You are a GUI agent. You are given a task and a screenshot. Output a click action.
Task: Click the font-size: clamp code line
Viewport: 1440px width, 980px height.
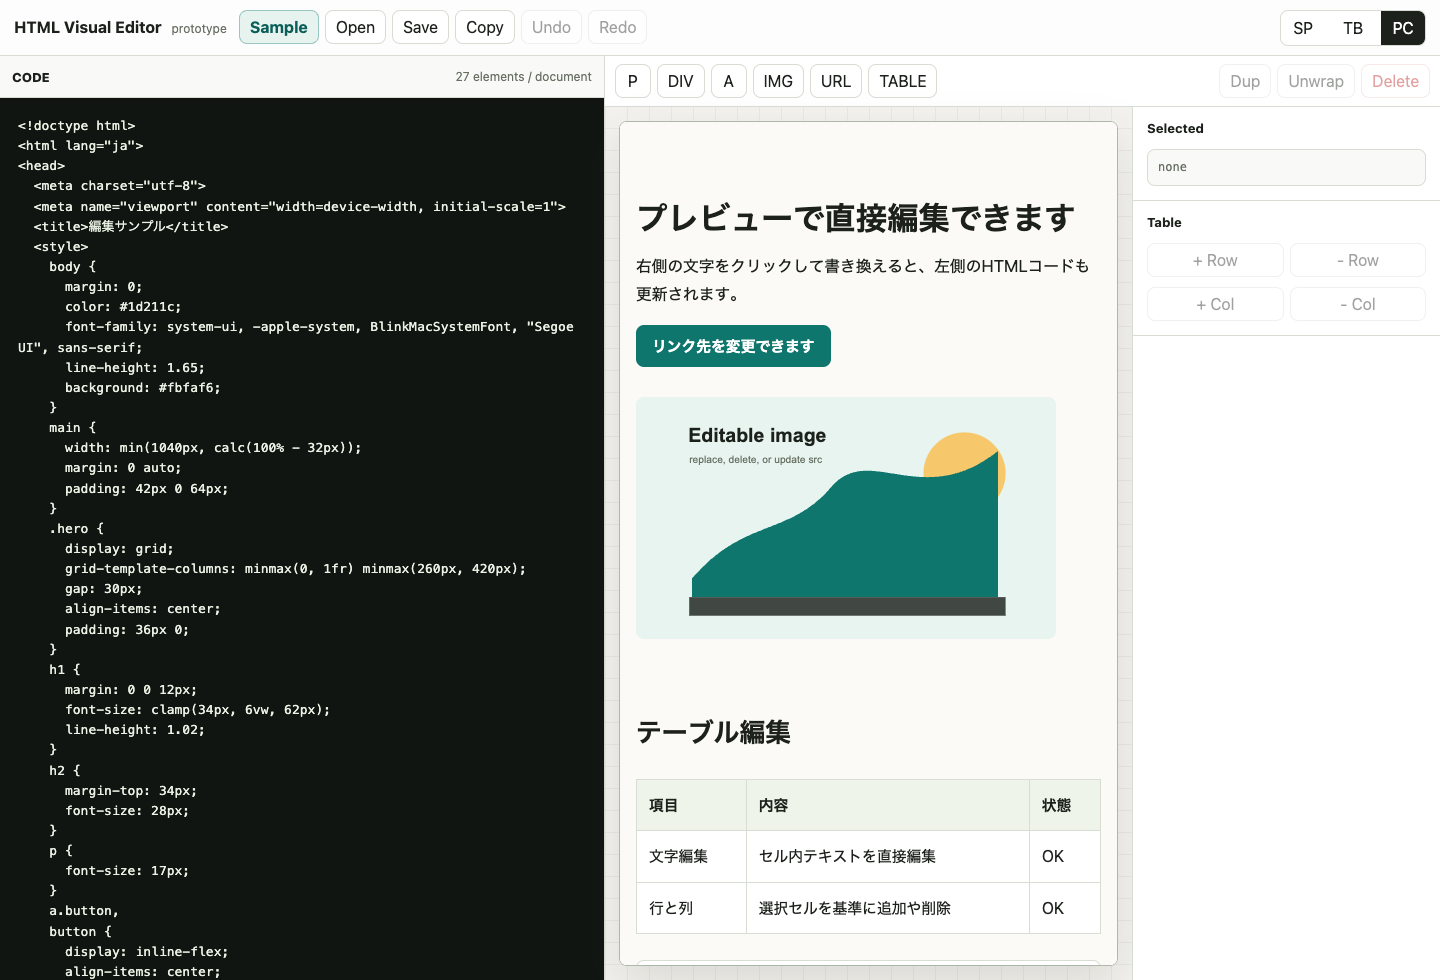(x=197, y=710)
